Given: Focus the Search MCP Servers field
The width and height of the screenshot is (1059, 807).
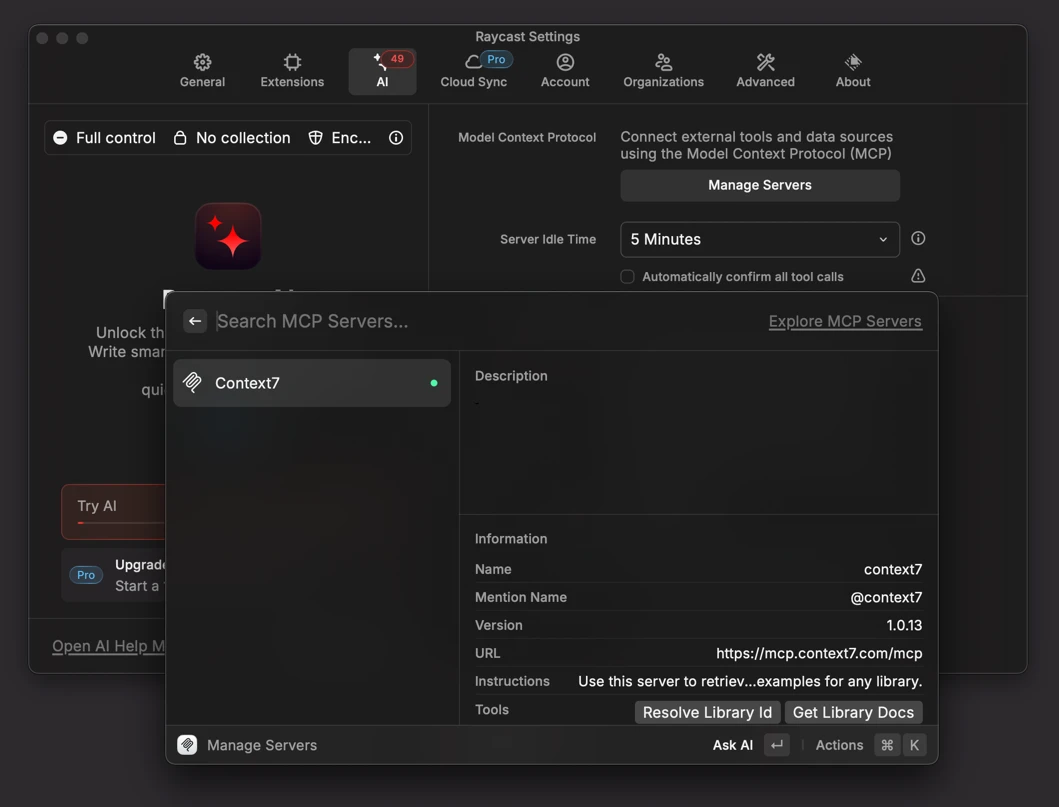Looking at the screenshot, I should click(x=480, y=321).
